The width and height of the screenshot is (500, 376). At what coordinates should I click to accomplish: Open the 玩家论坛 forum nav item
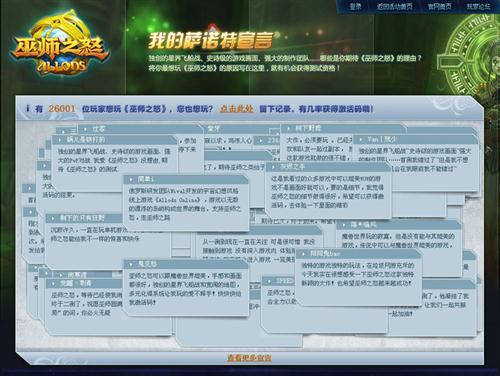[479, 6]
